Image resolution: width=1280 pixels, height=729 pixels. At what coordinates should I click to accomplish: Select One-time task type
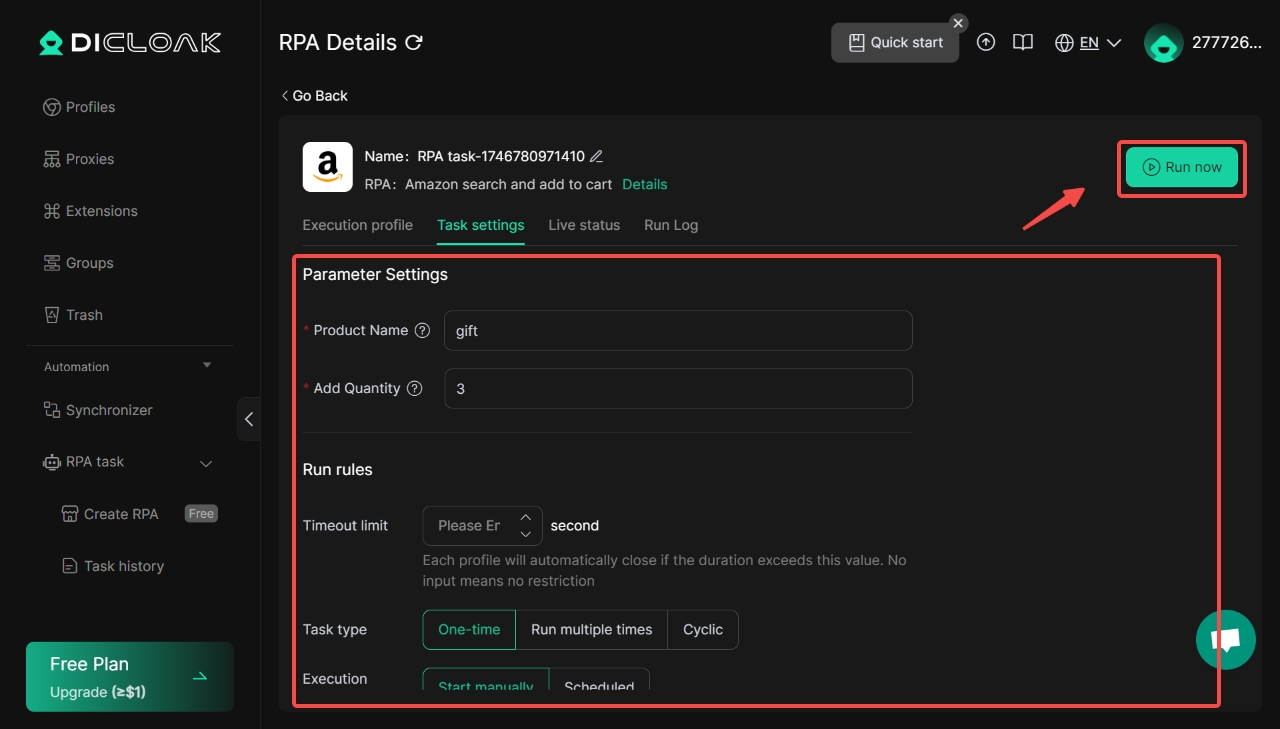tap(469, 630)
